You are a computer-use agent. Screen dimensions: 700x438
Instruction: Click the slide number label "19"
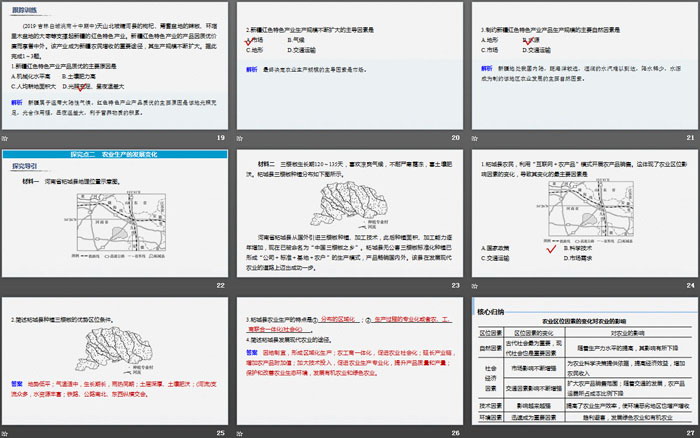(x=221, y=138)
